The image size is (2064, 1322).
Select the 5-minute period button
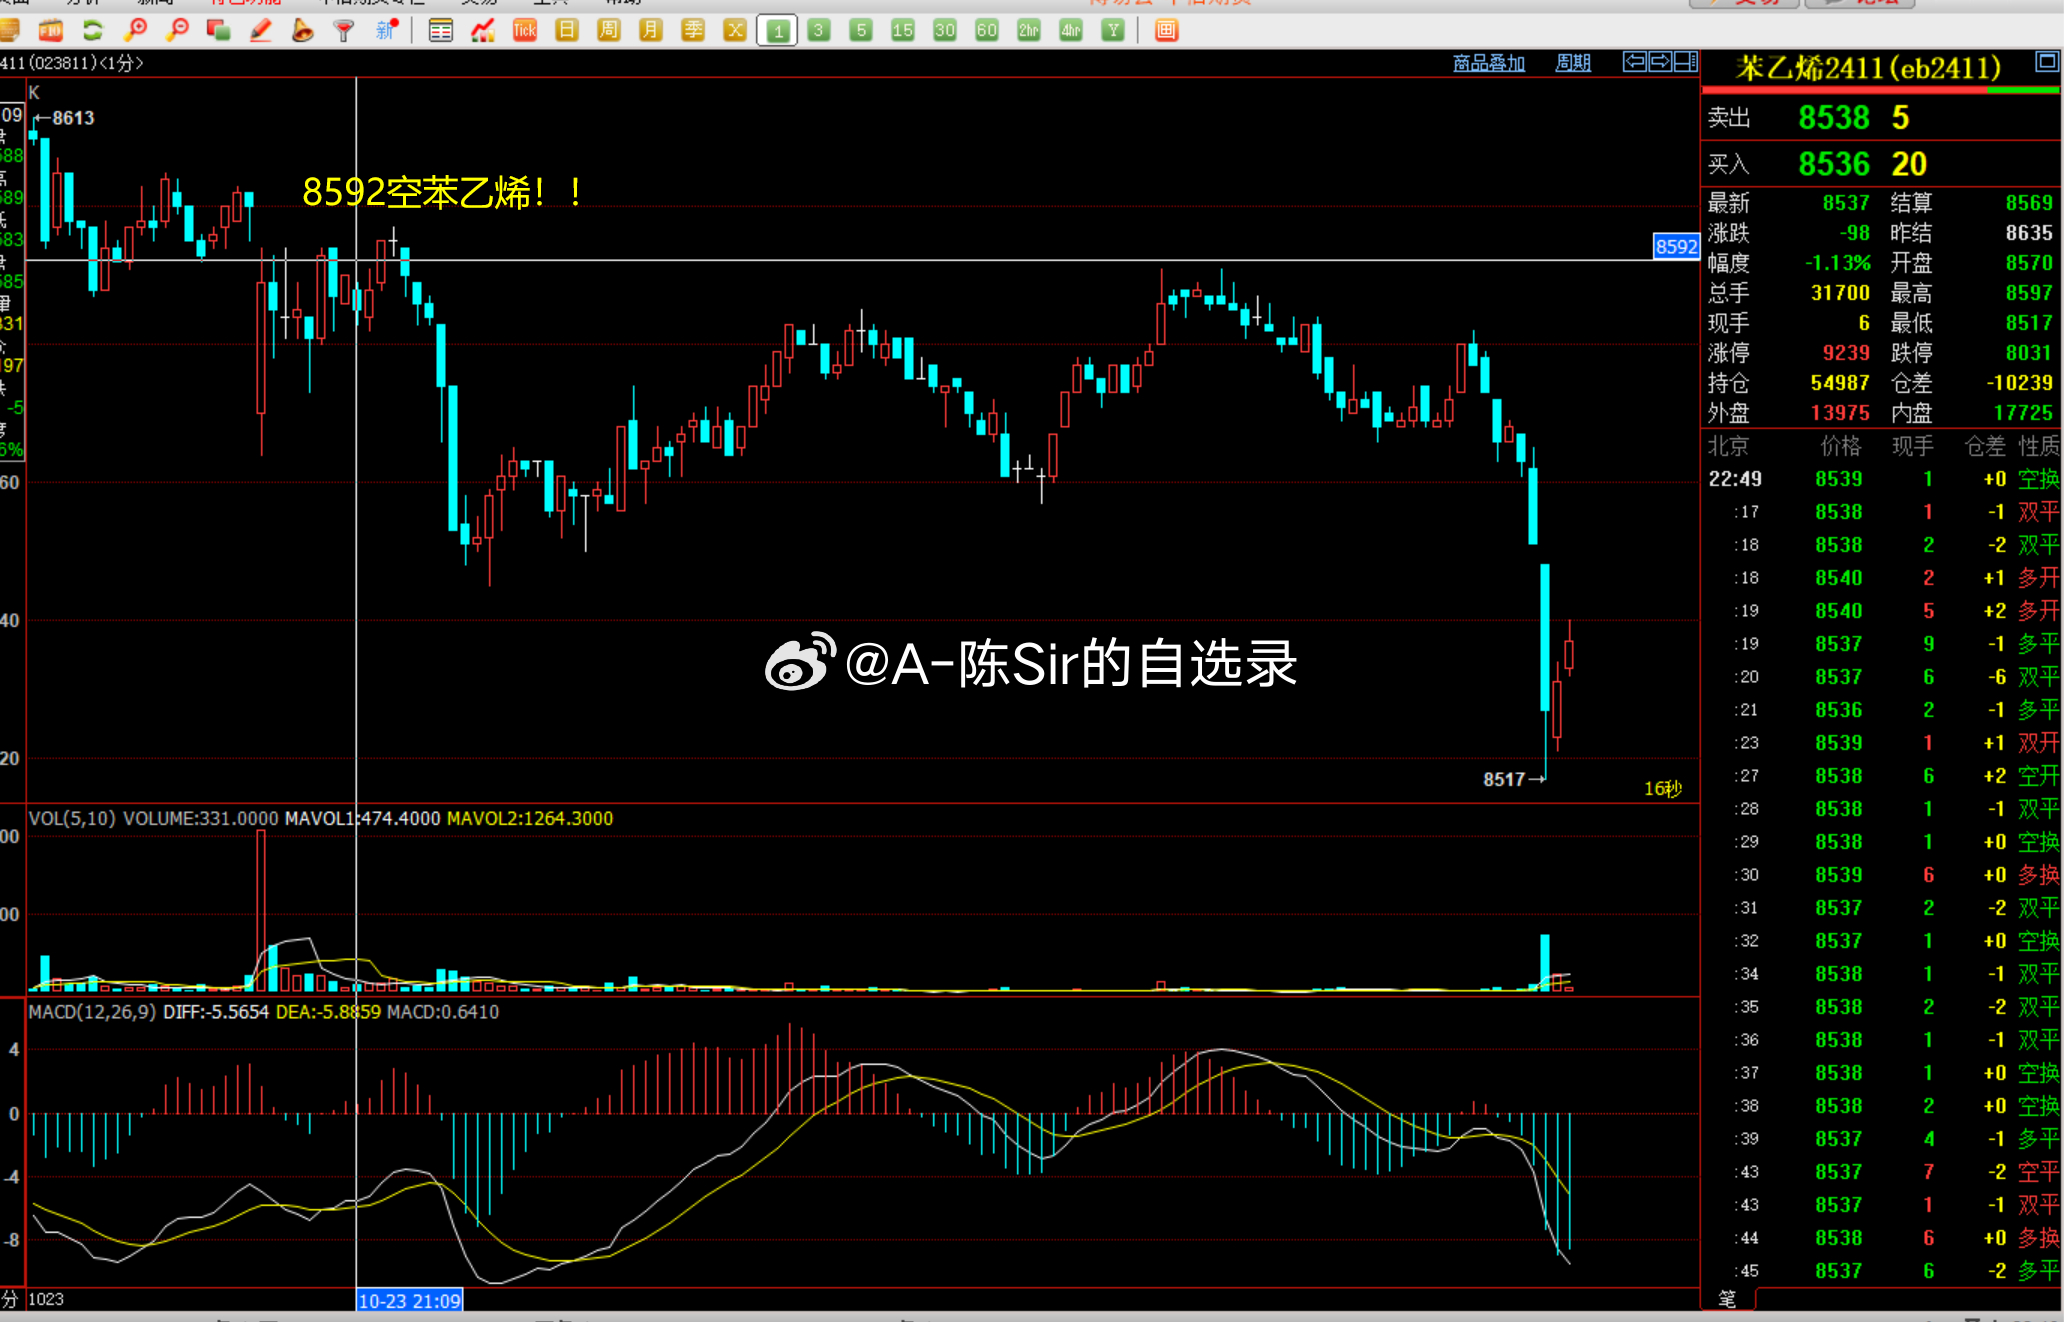coord(861,30)
